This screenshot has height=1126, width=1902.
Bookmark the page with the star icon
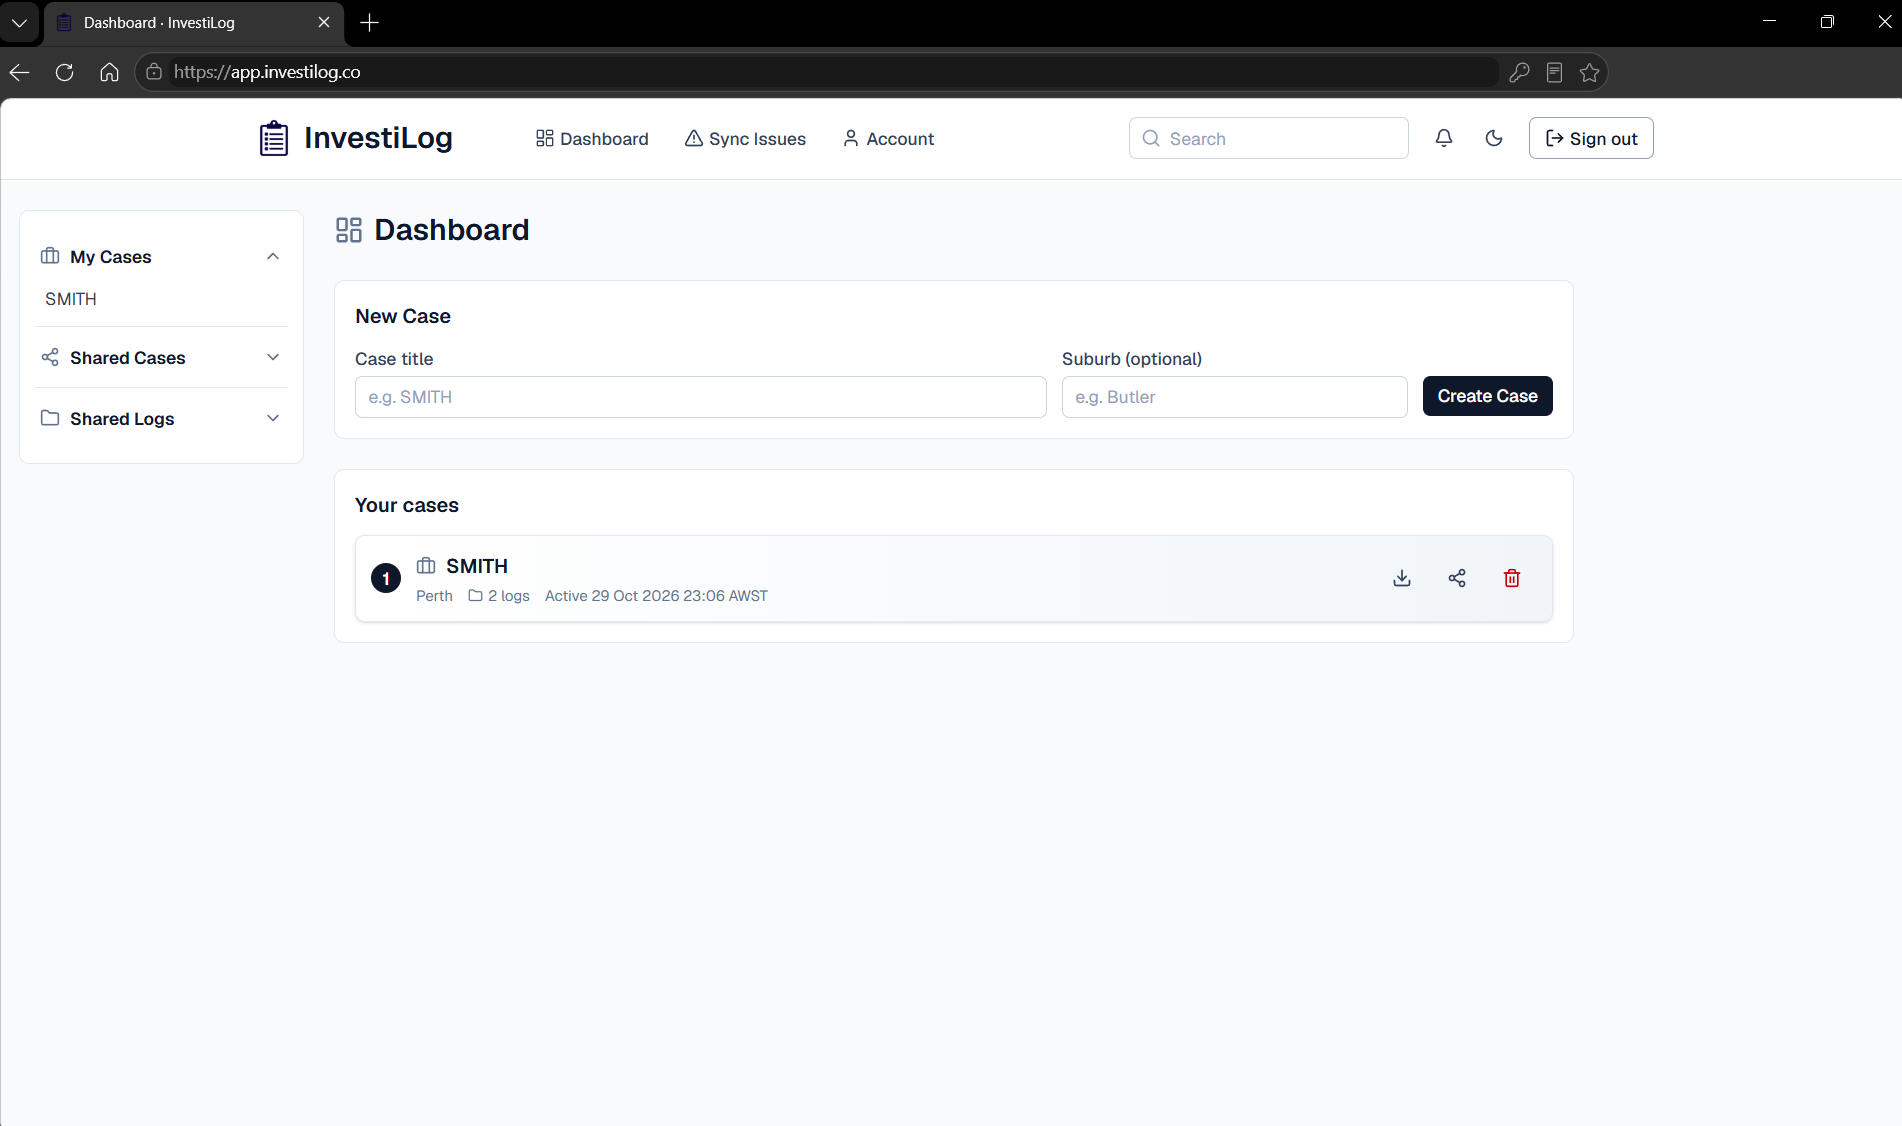(x=1589, y=72)
